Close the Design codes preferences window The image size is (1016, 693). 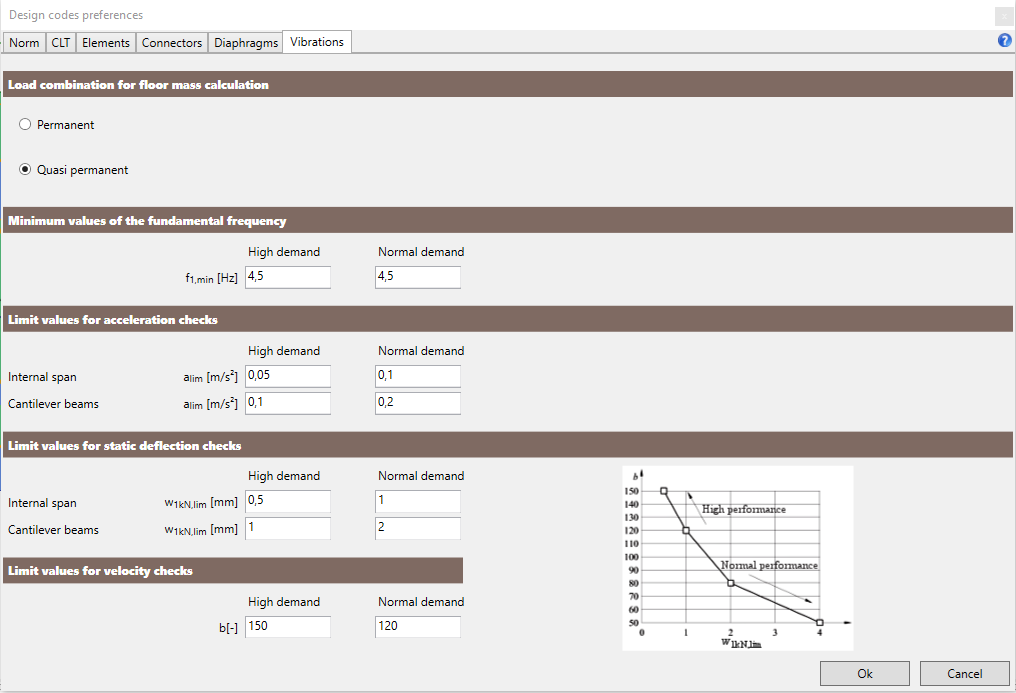pos(1004,16)
